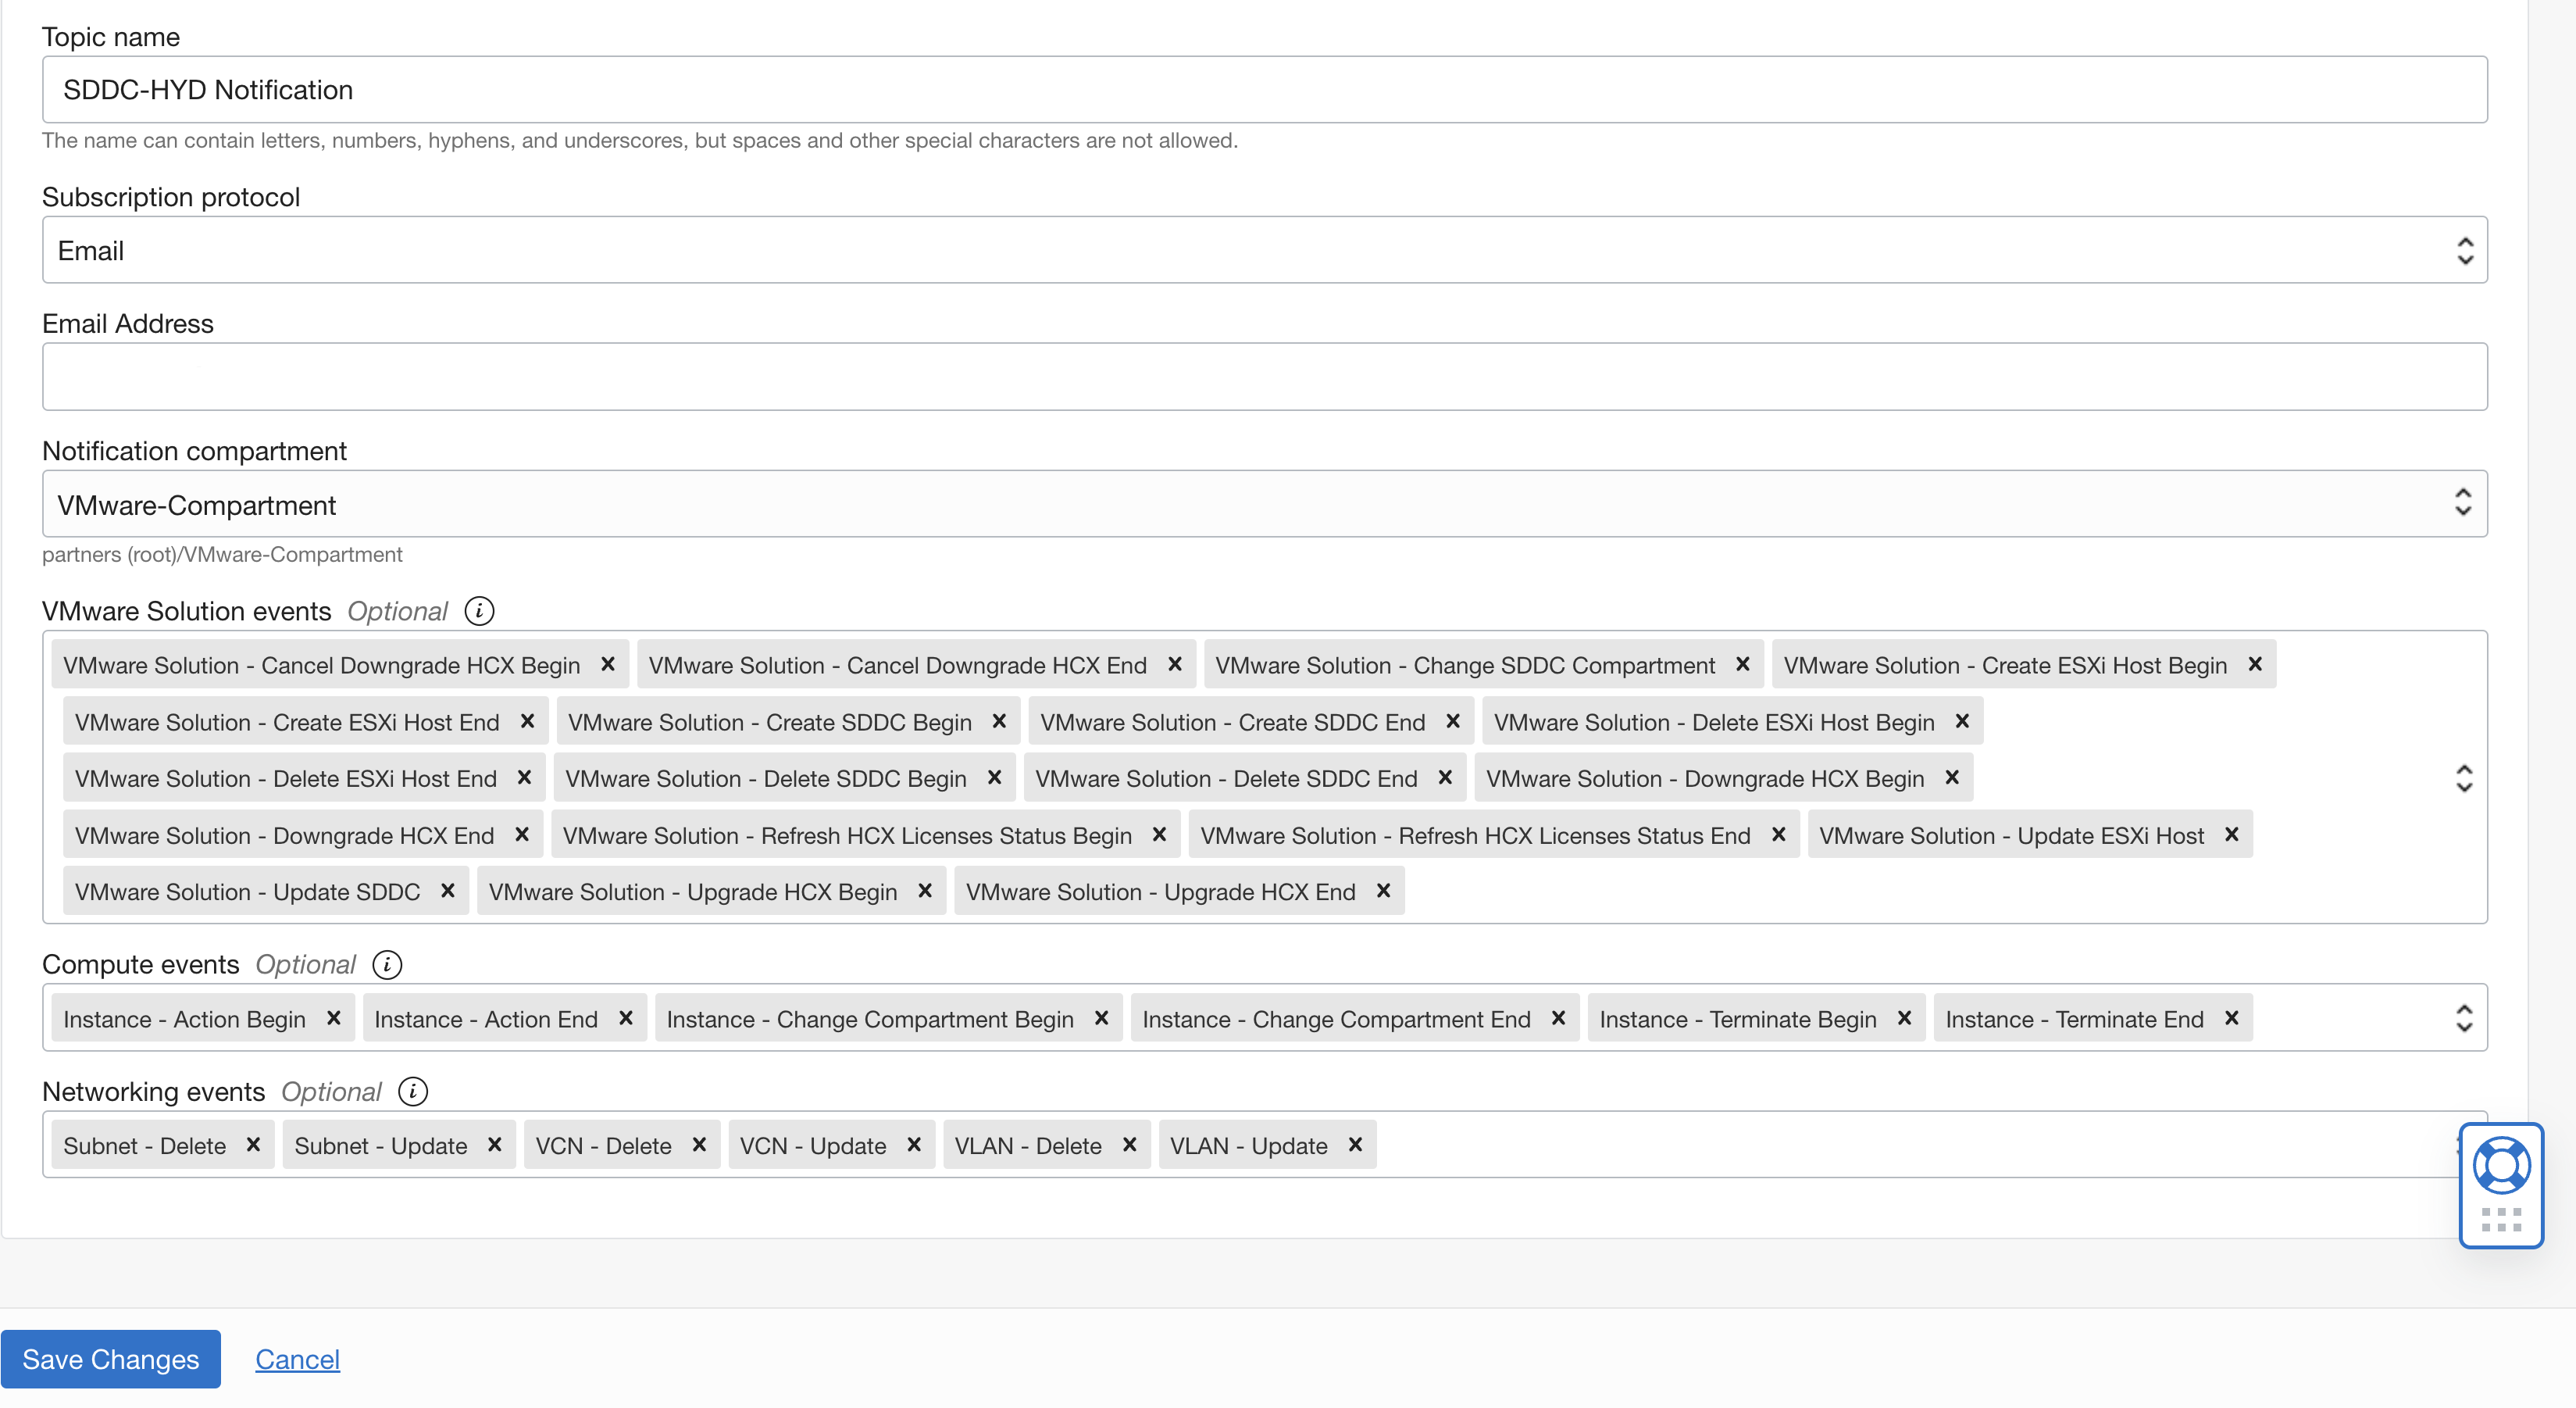Image resolution: width=2576 pixels, height=1408 pixels.
Task: Remove the 'VMware Solution - Upgrade HCX End' event
Action: tap(1384, 891)
